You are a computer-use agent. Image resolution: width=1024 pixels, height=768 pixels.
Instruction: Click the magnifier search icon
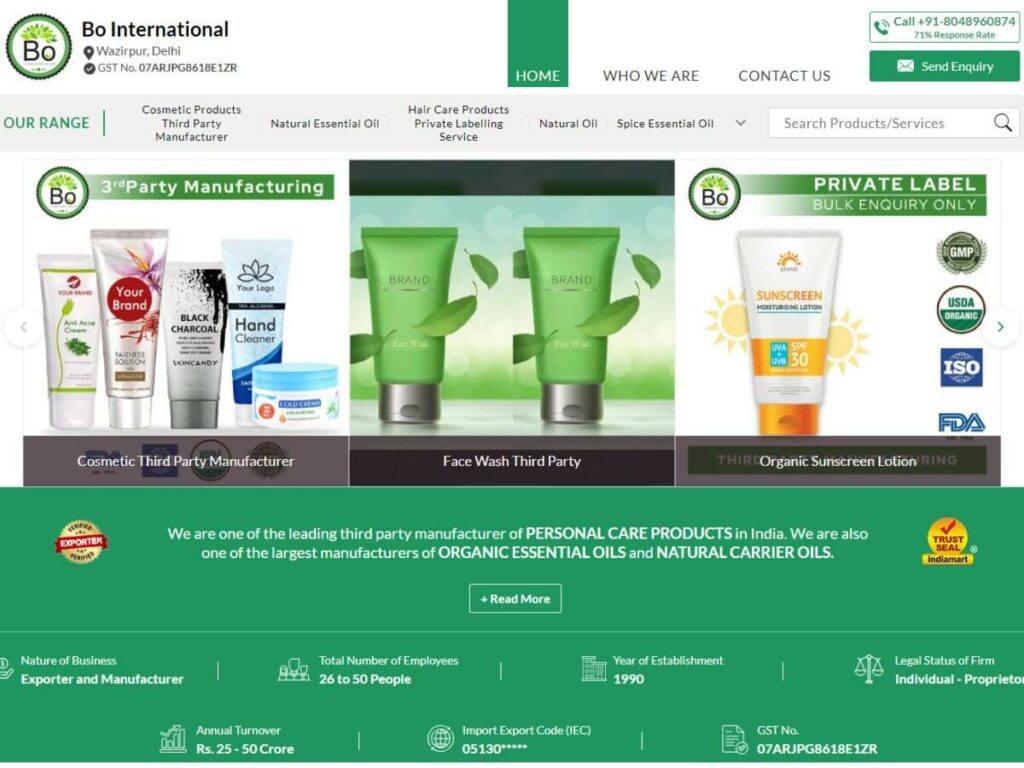(x=1002, y=122)
